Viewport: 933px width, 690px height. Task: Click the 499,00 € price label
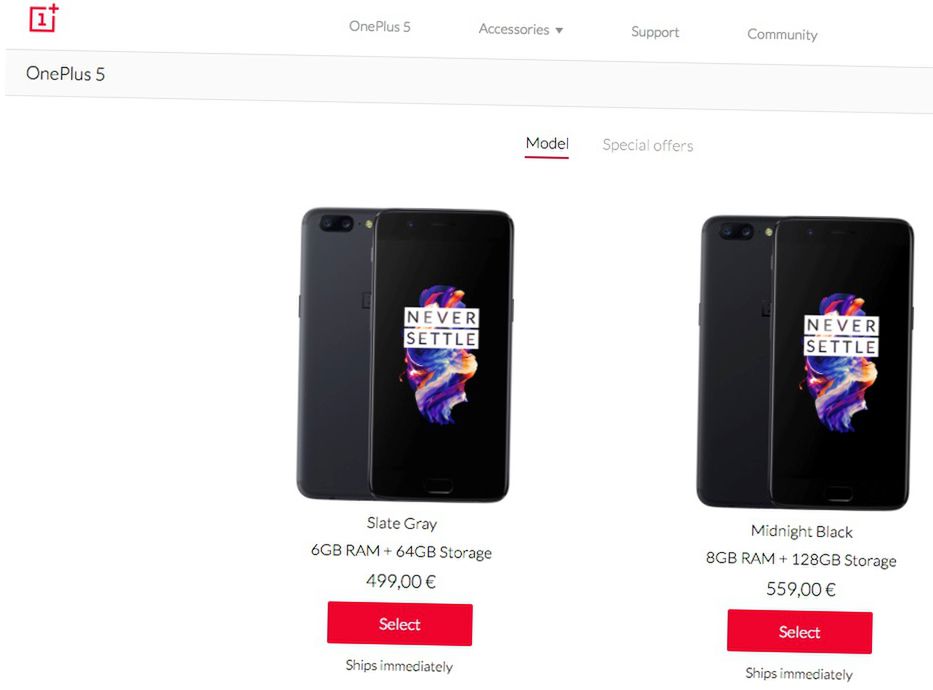[401, 581]
